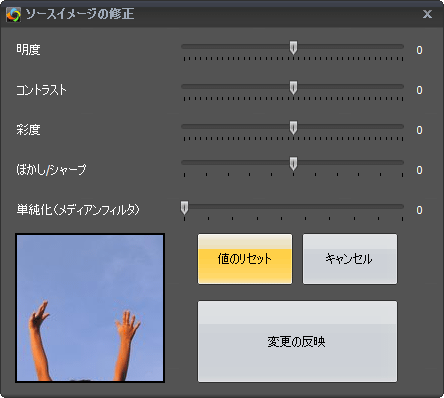Click the ぼかし/シャープ label

coord(51,170)
